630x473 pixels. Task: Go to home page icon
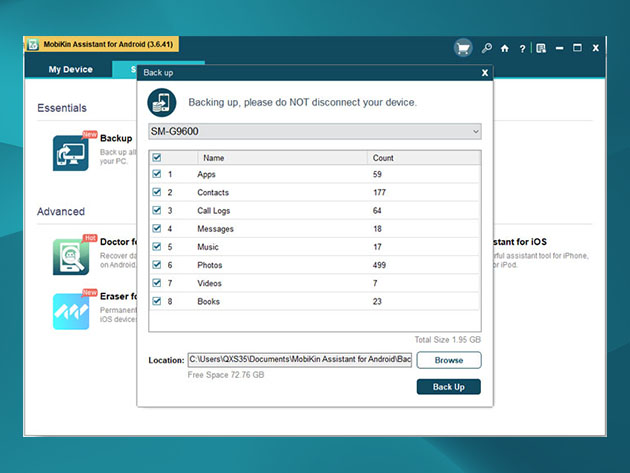[x=505, y=49]
